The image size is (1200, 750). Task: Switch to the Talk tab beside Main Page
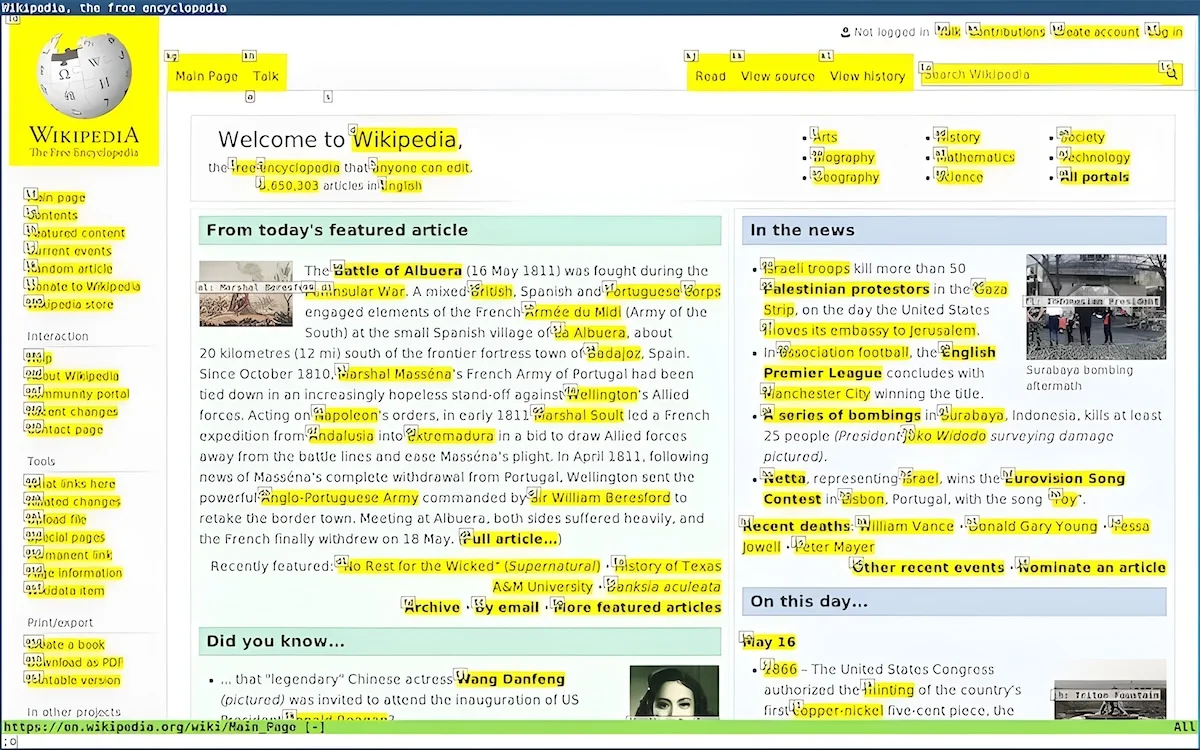[x=266, y=76]
